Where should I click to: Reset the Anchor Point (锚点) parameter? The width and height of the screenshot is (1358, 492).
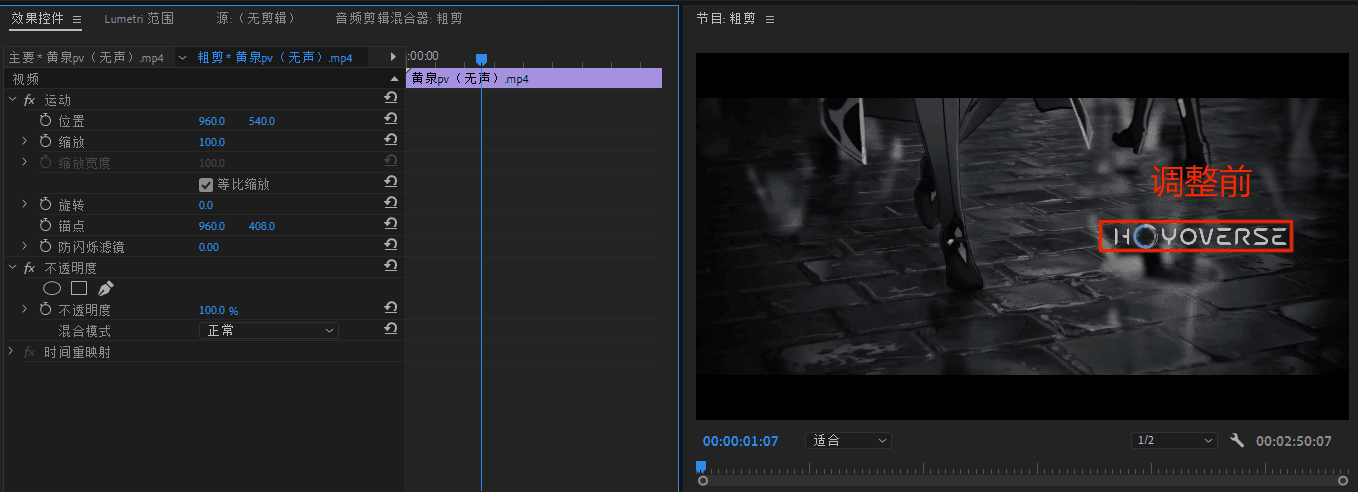pyautogui.click(x=391, y=225)
